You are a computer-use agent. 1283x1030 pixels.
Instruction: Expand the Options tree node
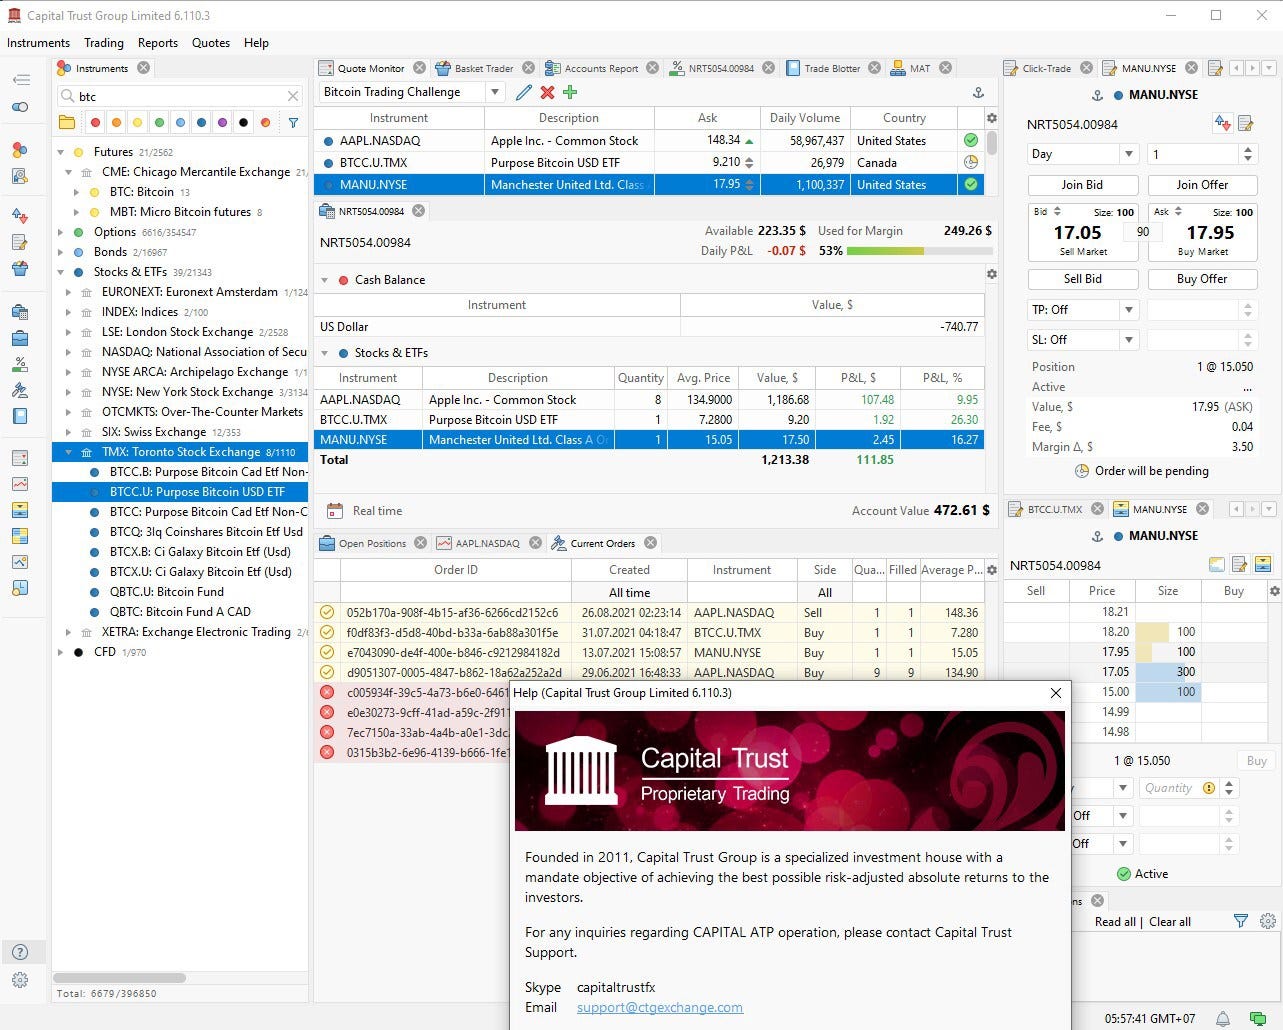coord(61,232)
